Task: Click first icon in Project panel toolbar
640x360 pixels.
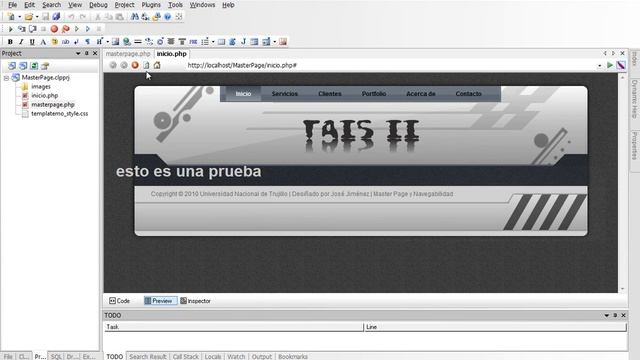Action: click(12, 66)
